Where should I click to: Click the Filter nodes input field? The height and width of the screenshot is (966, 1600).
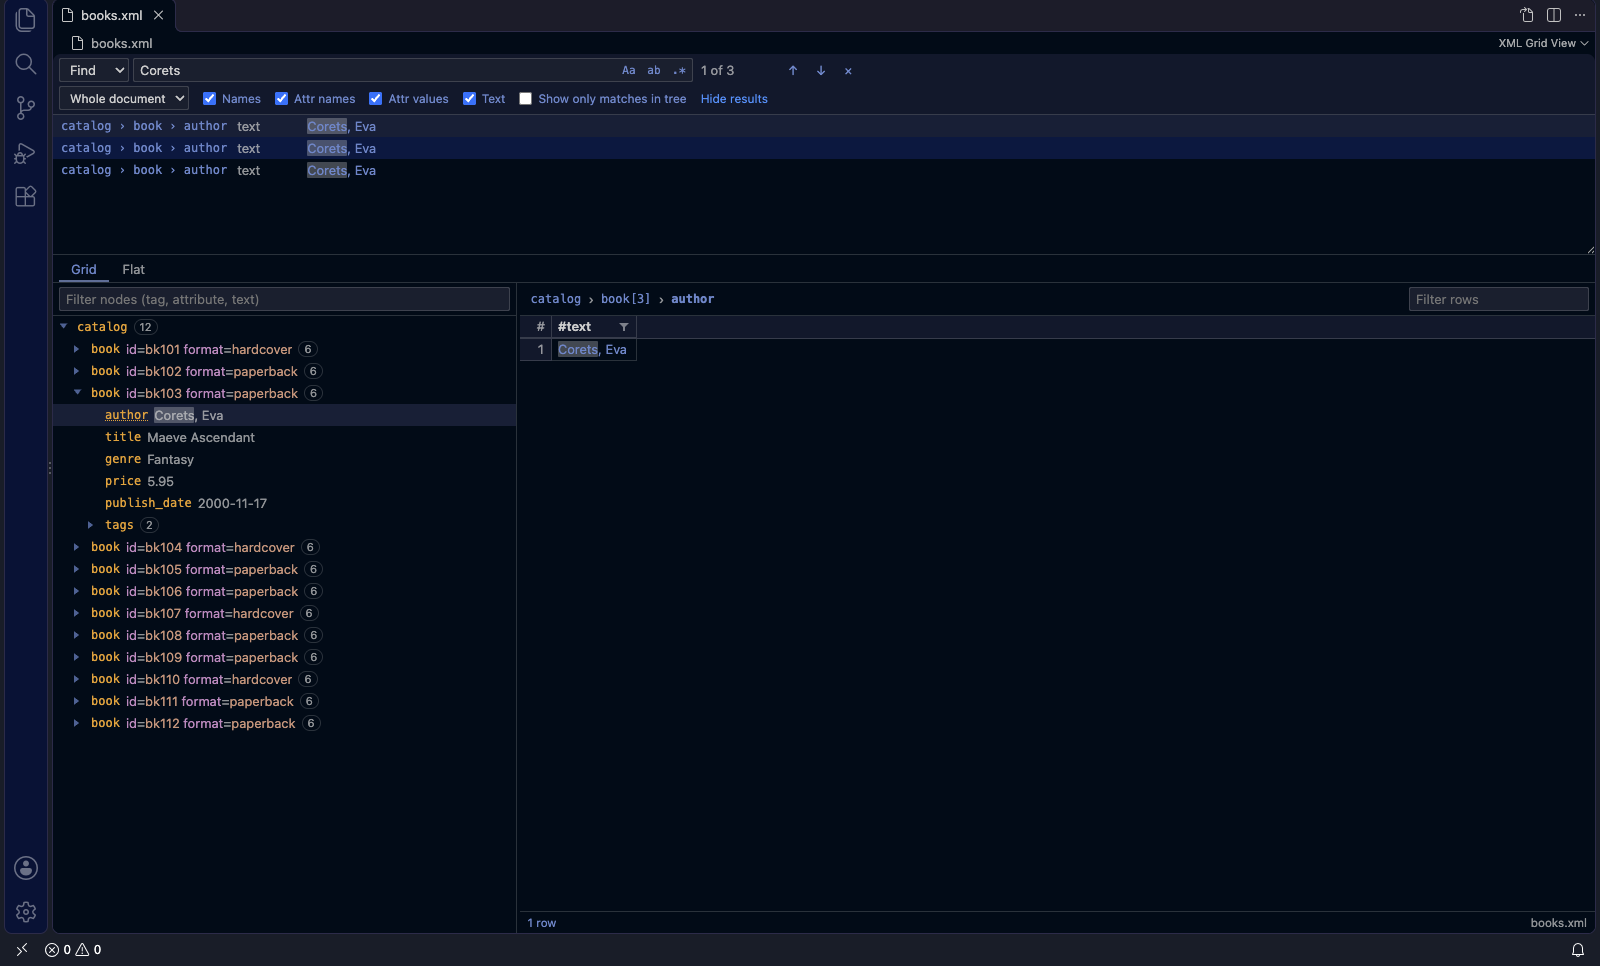[284, 299]
